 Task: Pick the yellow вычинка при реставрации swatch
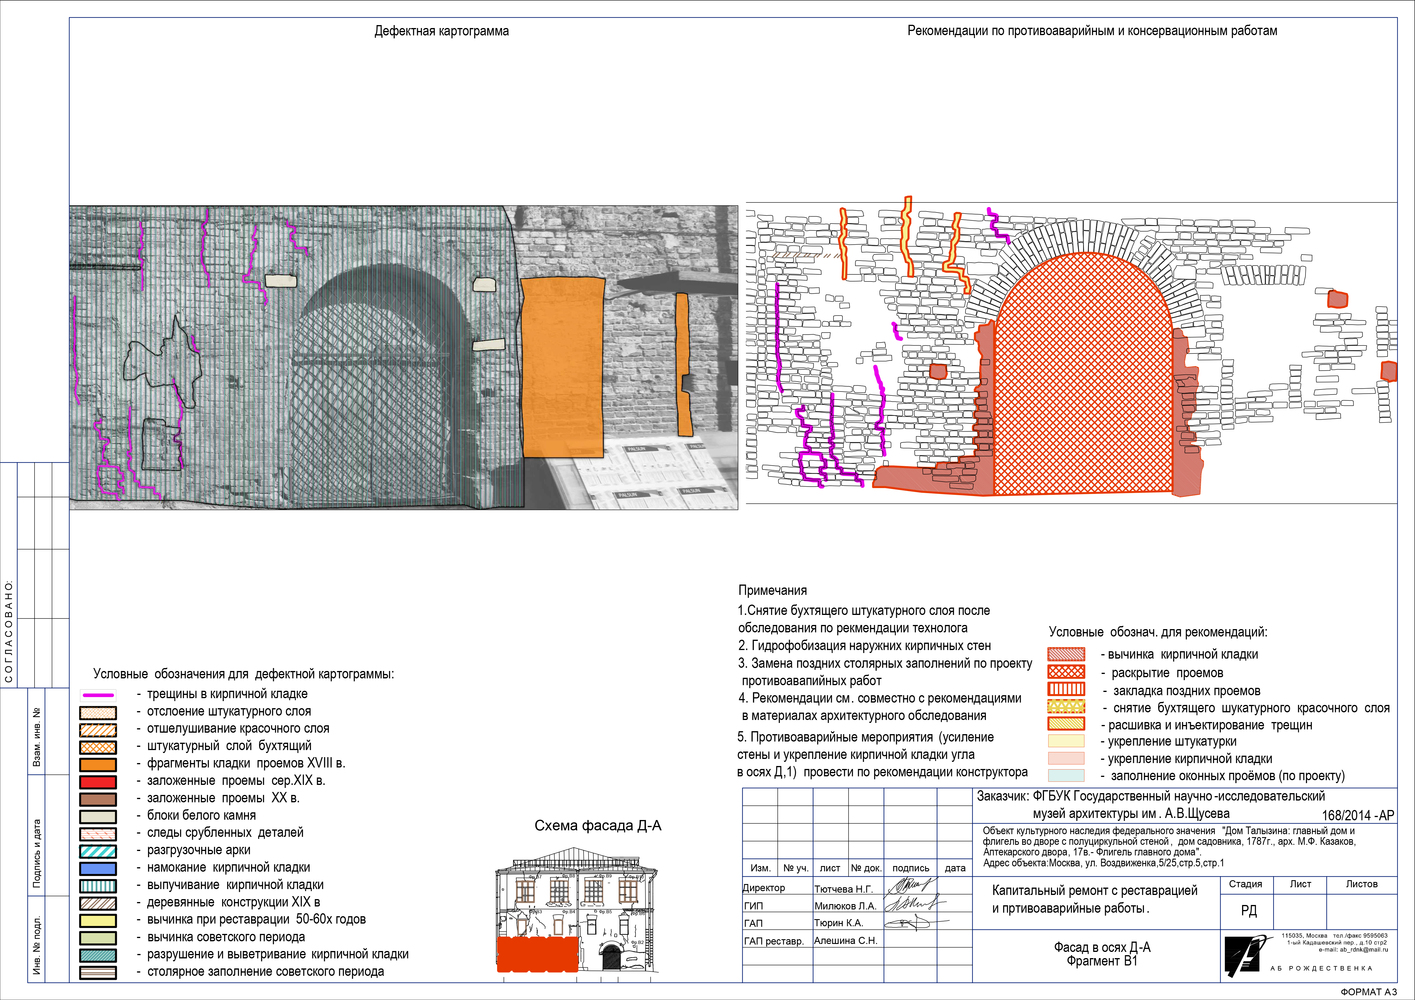[98, 921]
